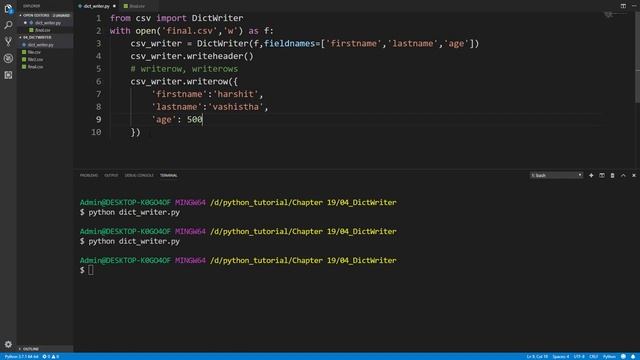Screen dimensions: 640x360
Task: Click line number 1 in gutter
Action: (98, 18)
